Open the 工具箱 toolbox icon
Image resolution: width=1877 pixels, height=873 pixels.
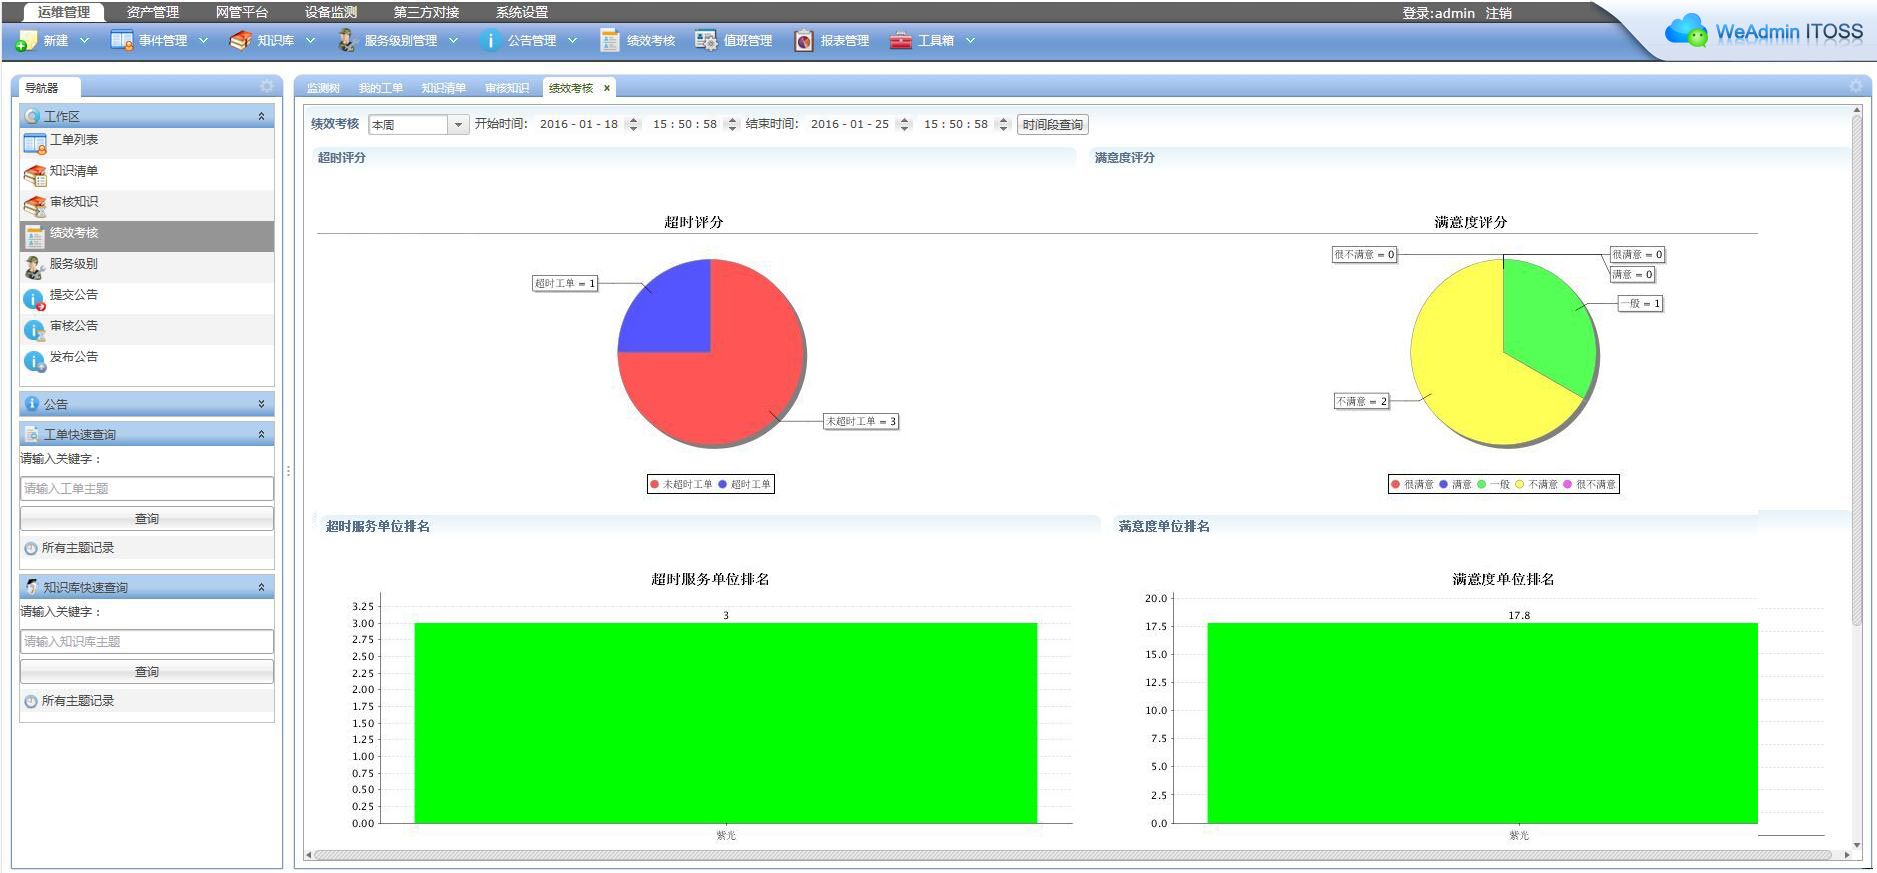(x=901, y=41)
